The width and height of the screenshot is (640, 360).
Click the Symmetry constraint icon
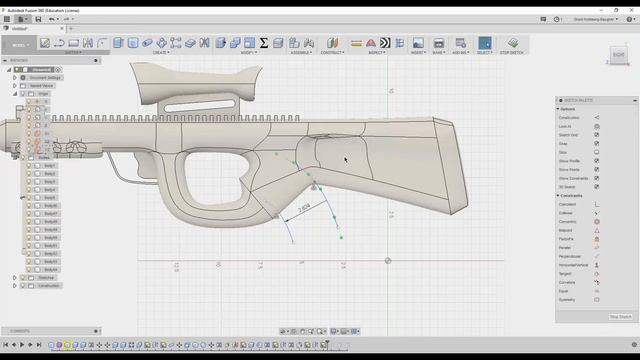tap(596, 300)
